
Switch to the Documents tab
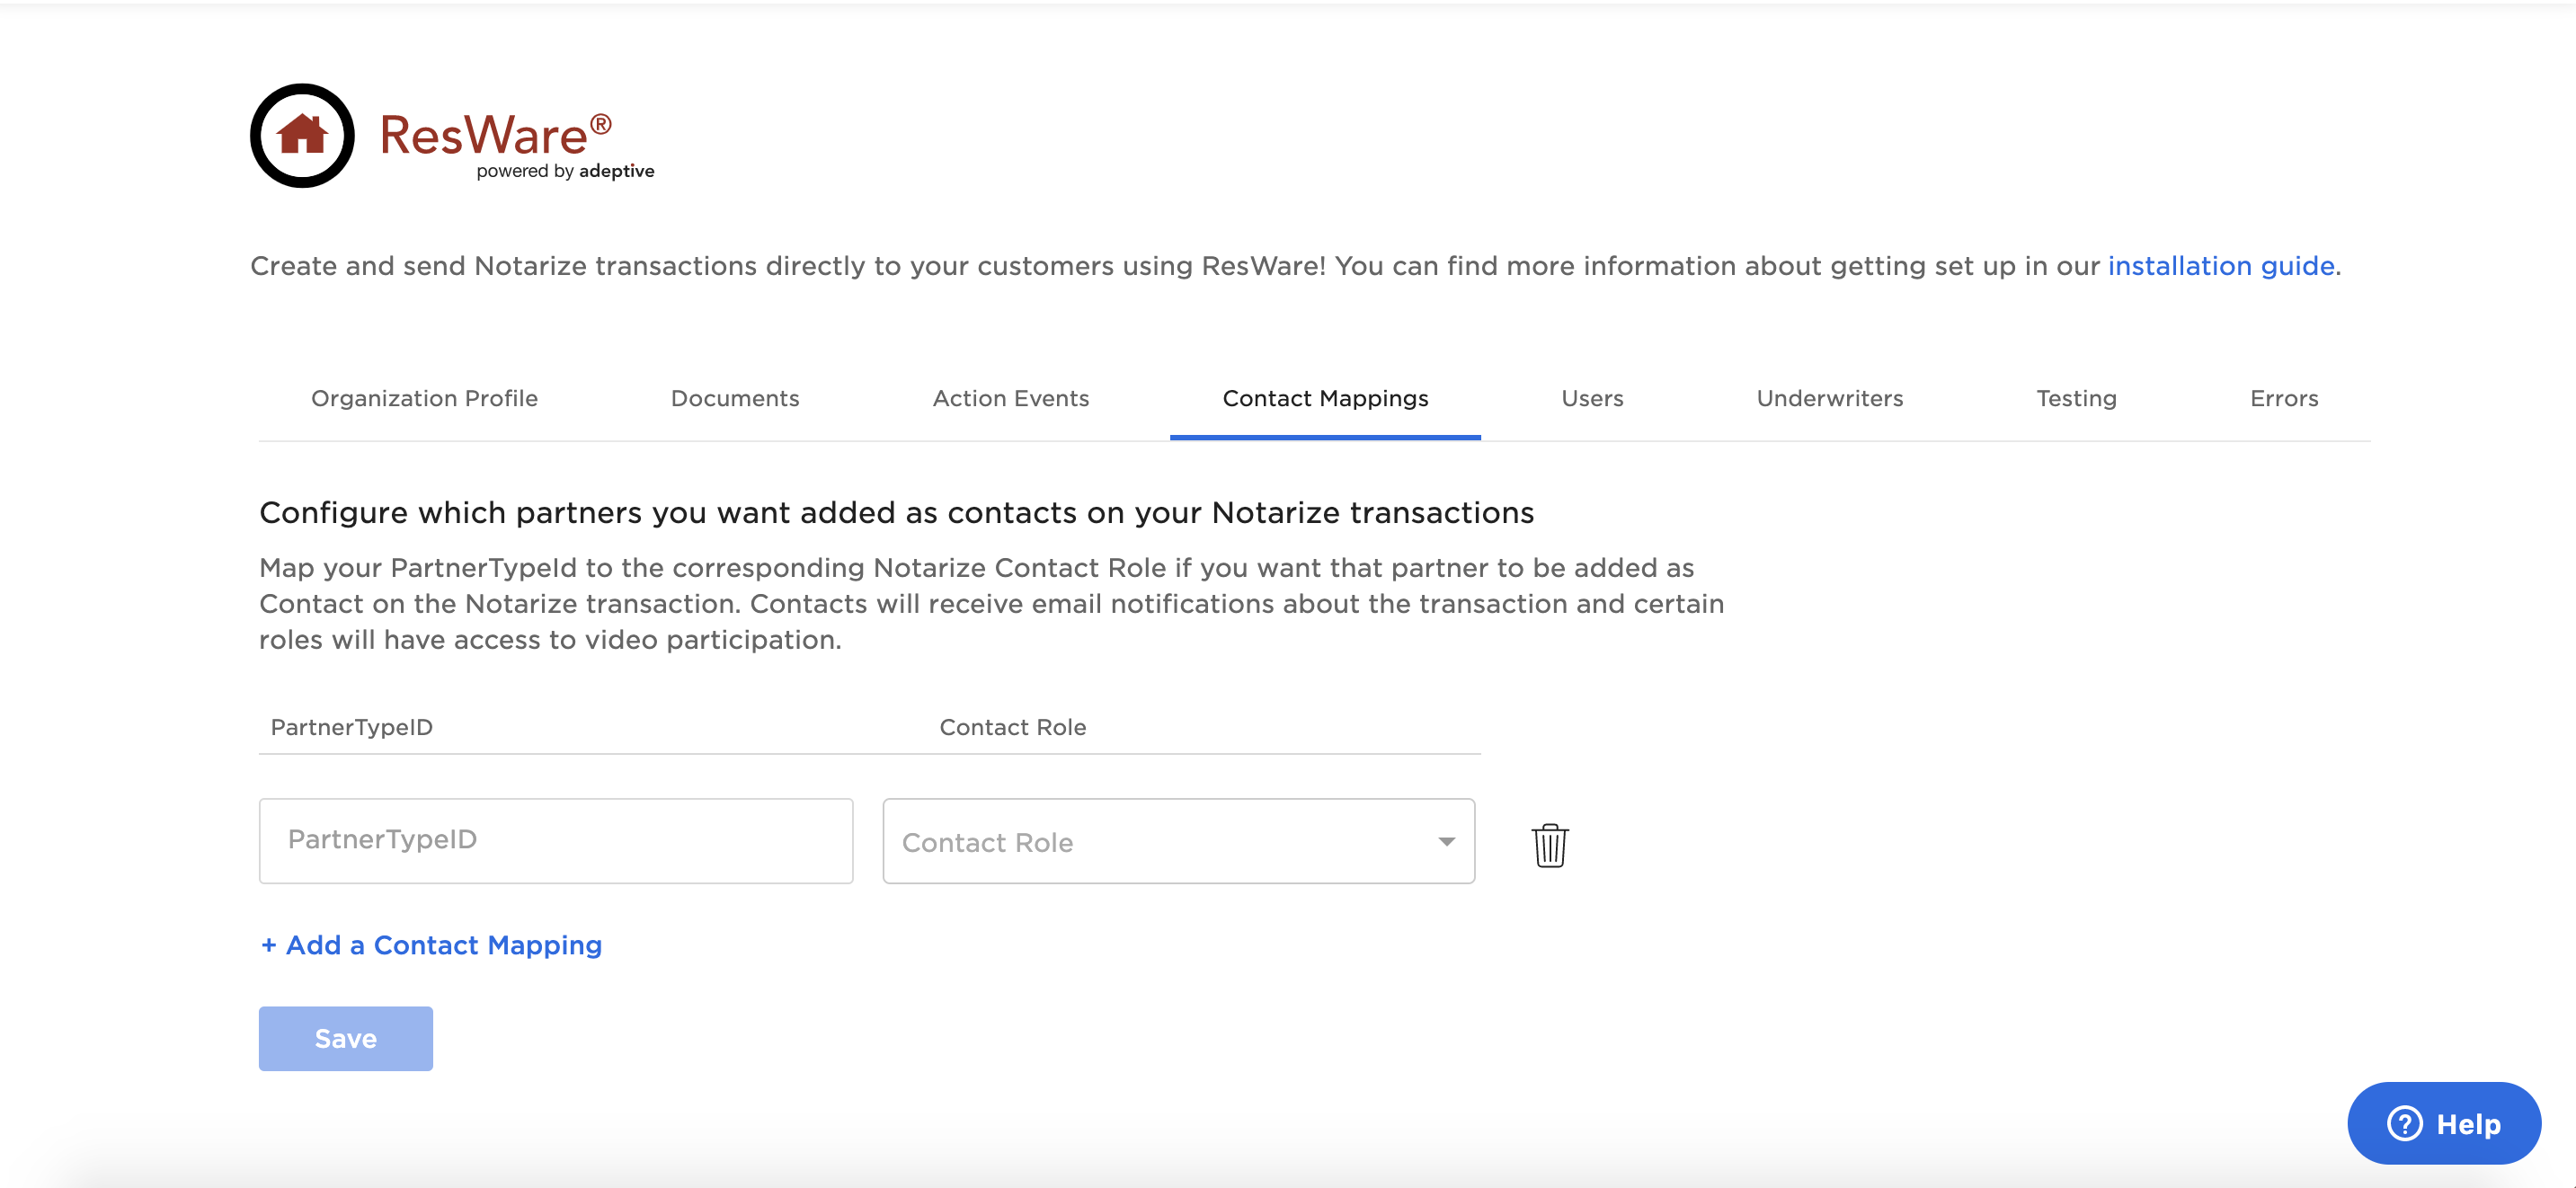tap(735, 398)
